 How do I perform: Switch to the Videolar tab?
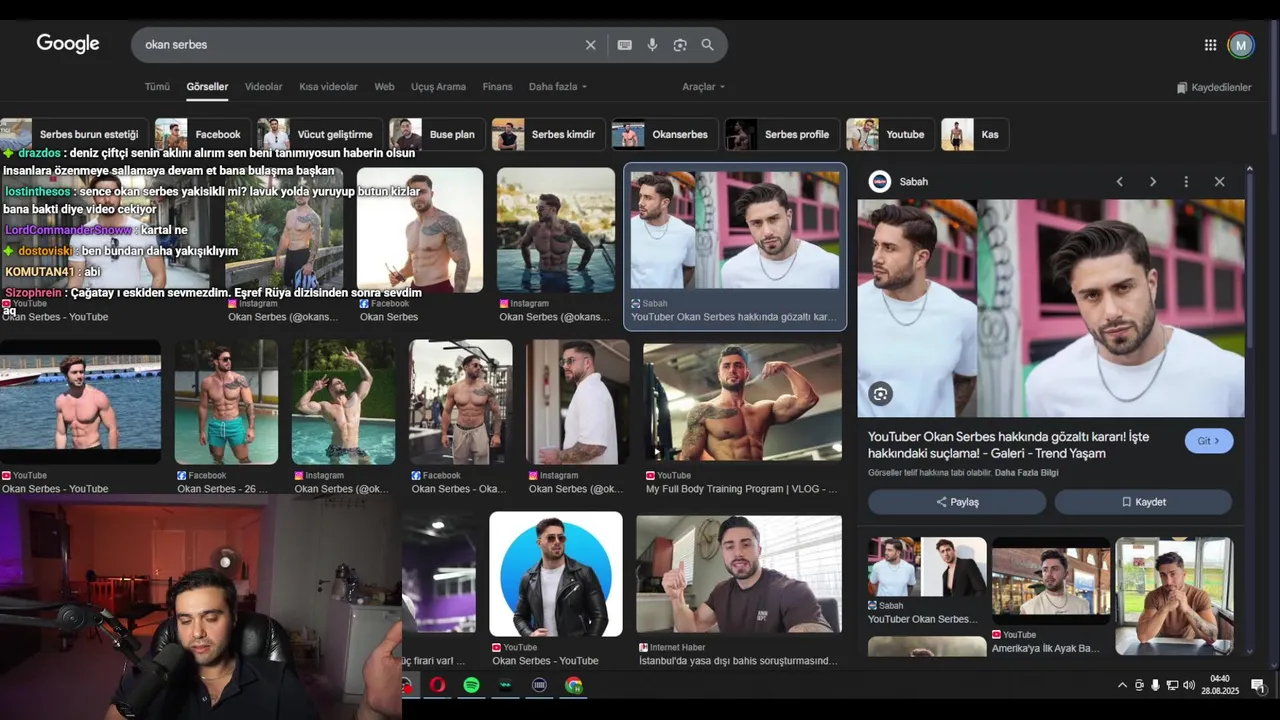(x=264, y=87)
